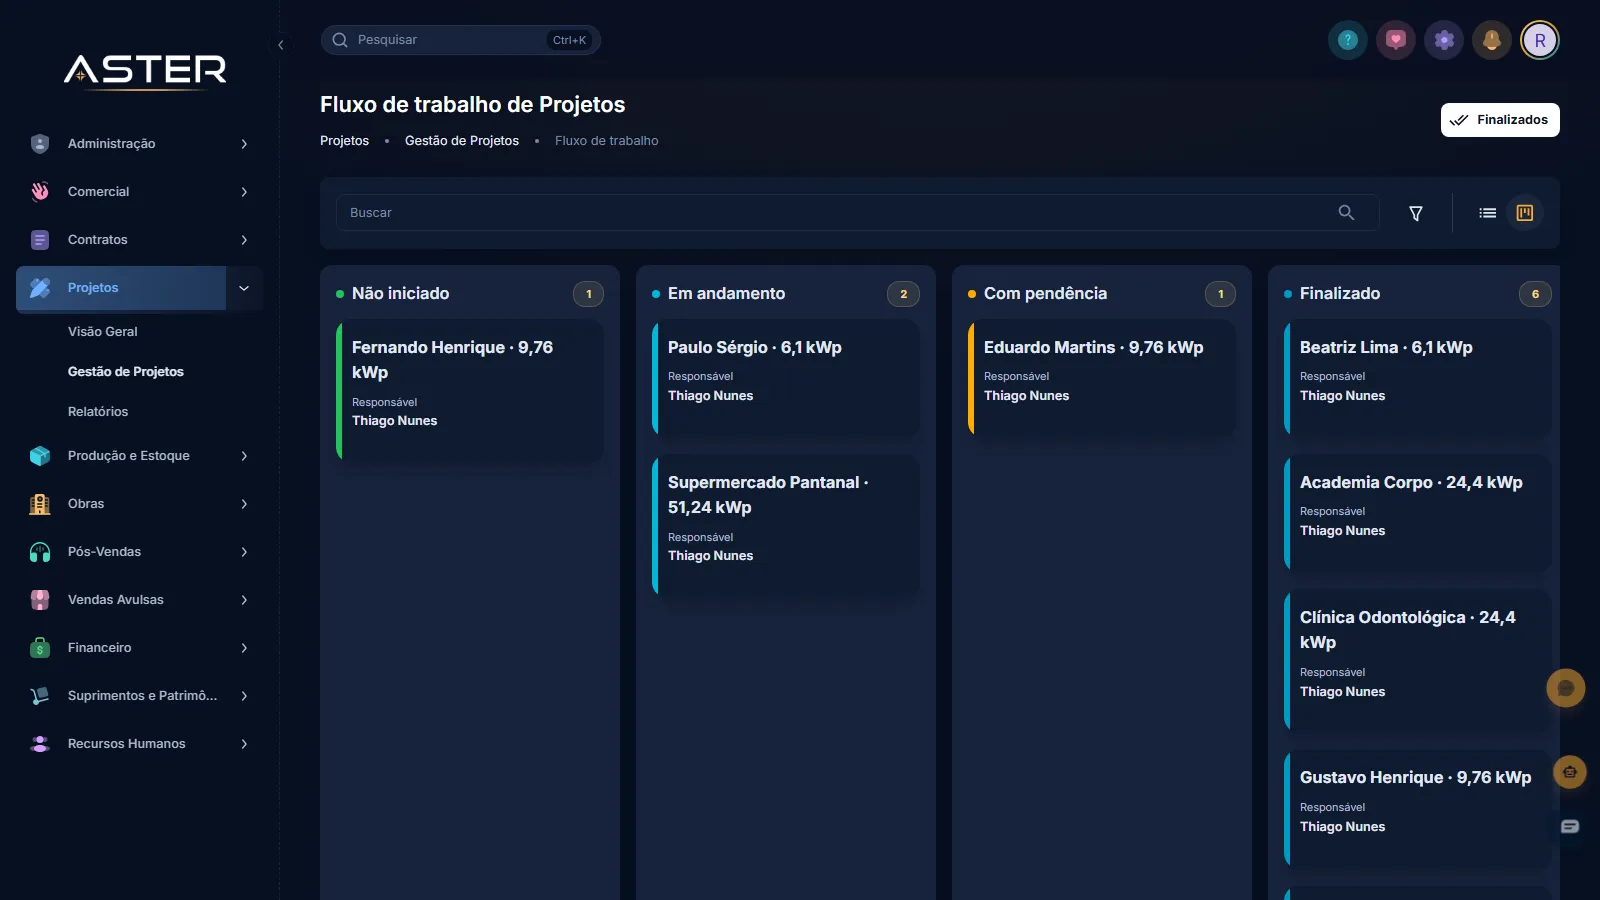Focus the Pesquisar global search field
Image resolution: width=1600 pixels, height=900 pixels.
460,40
